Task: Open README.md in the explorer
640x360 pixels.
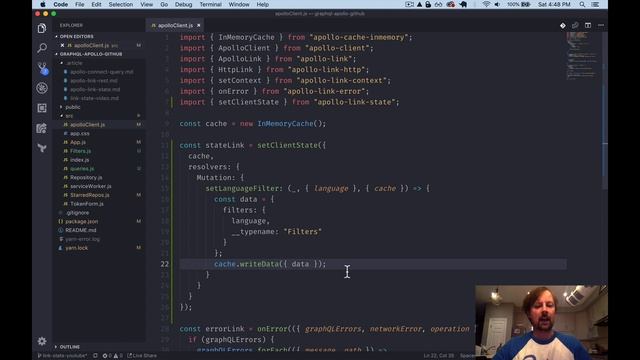Action: pos(80,230)
